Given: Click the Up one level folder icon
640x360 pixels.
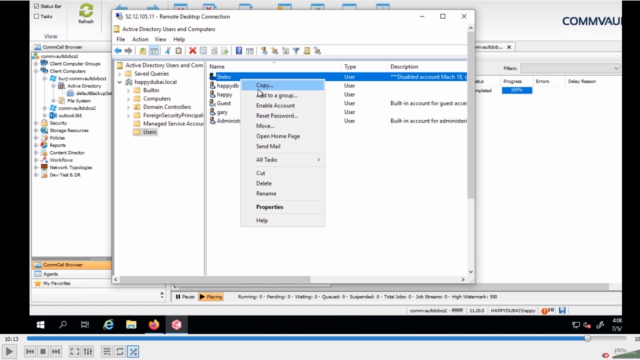Looking at the screenshot, I should [142, 51].
